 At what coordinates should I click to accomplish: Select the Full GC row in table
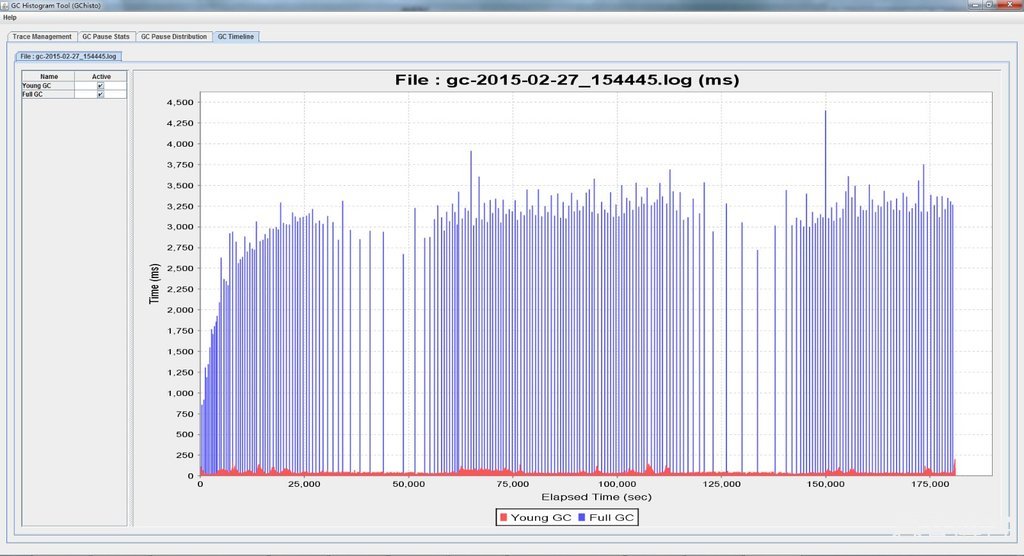pos(74,94)
